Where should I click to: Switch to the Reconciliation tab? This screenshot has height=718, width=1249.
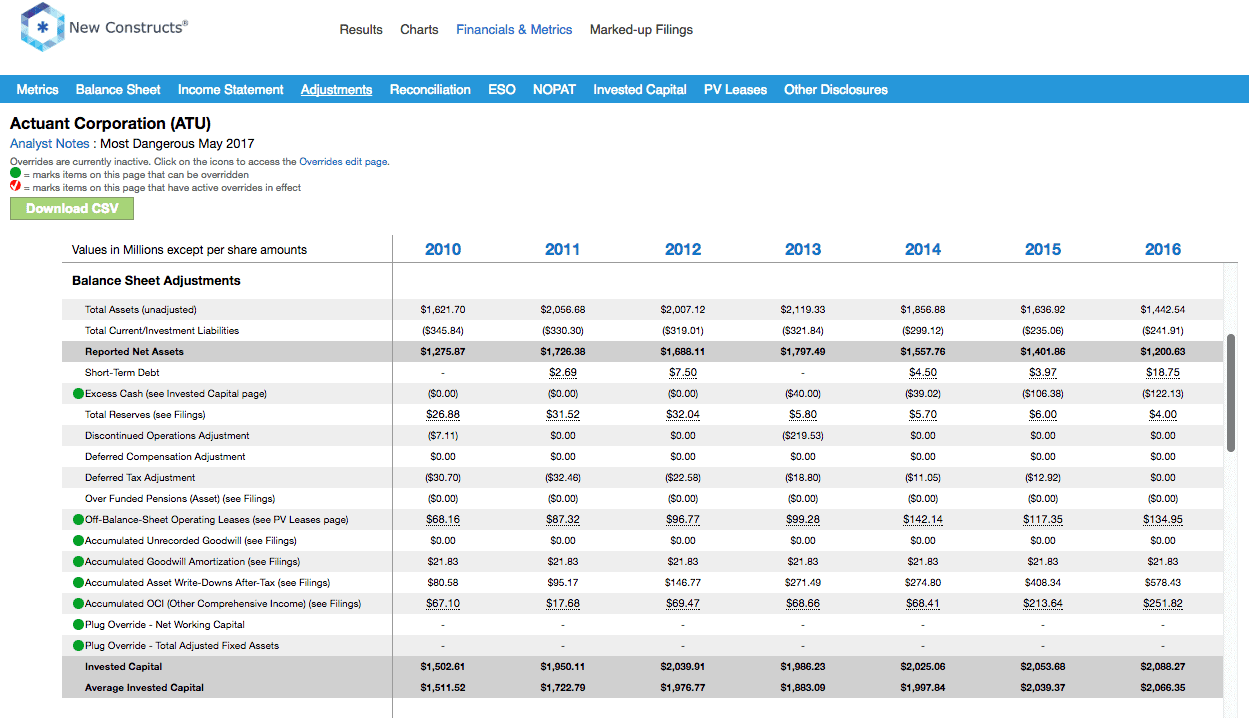point(430,90)
